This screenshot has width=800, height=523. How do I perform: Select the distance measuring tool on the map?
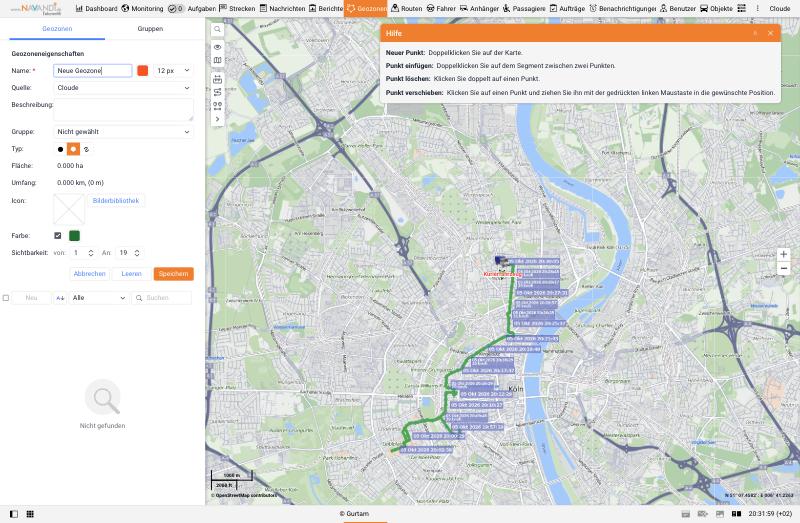tap(217, 80)
